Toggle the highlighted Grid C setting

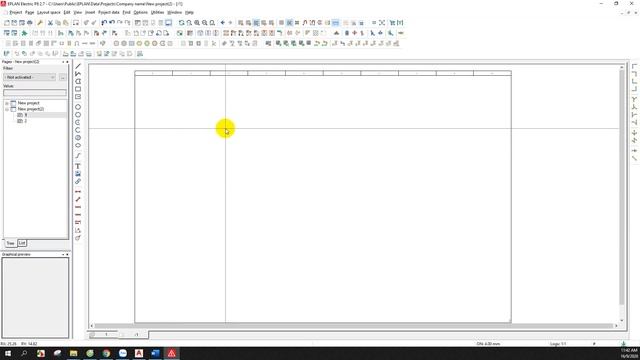256,23
